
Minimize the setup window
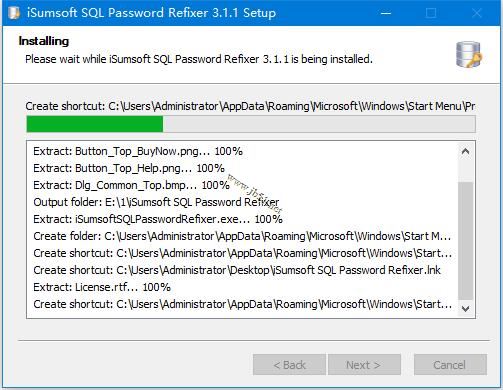386,13
